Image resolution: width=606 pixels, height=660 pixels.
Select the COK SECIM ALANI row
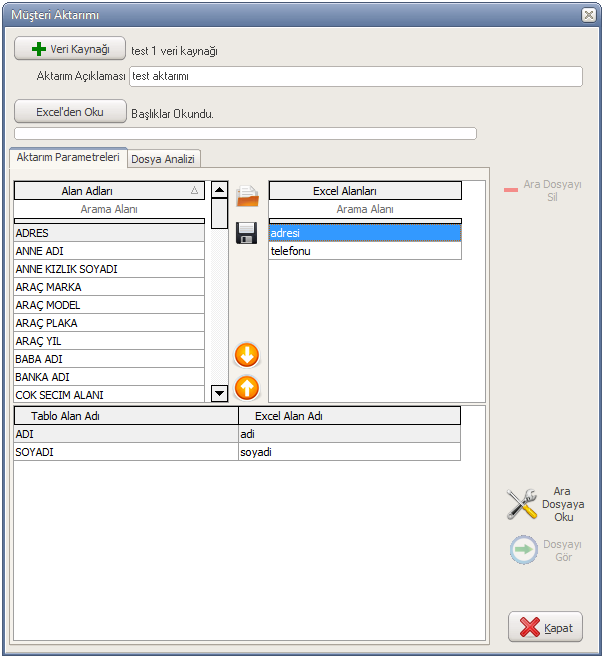point(109,395)
